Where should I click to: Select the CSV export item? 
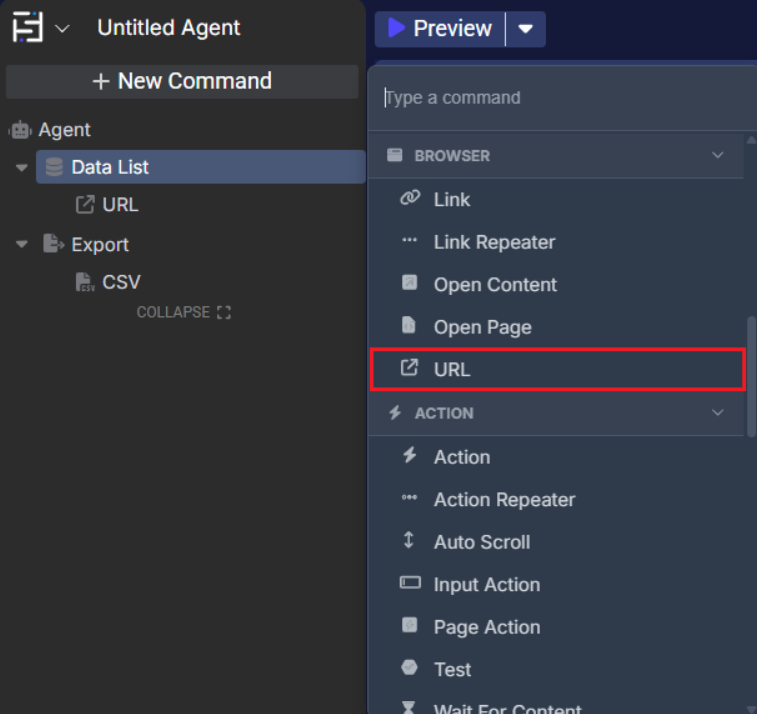coord(120,283)
